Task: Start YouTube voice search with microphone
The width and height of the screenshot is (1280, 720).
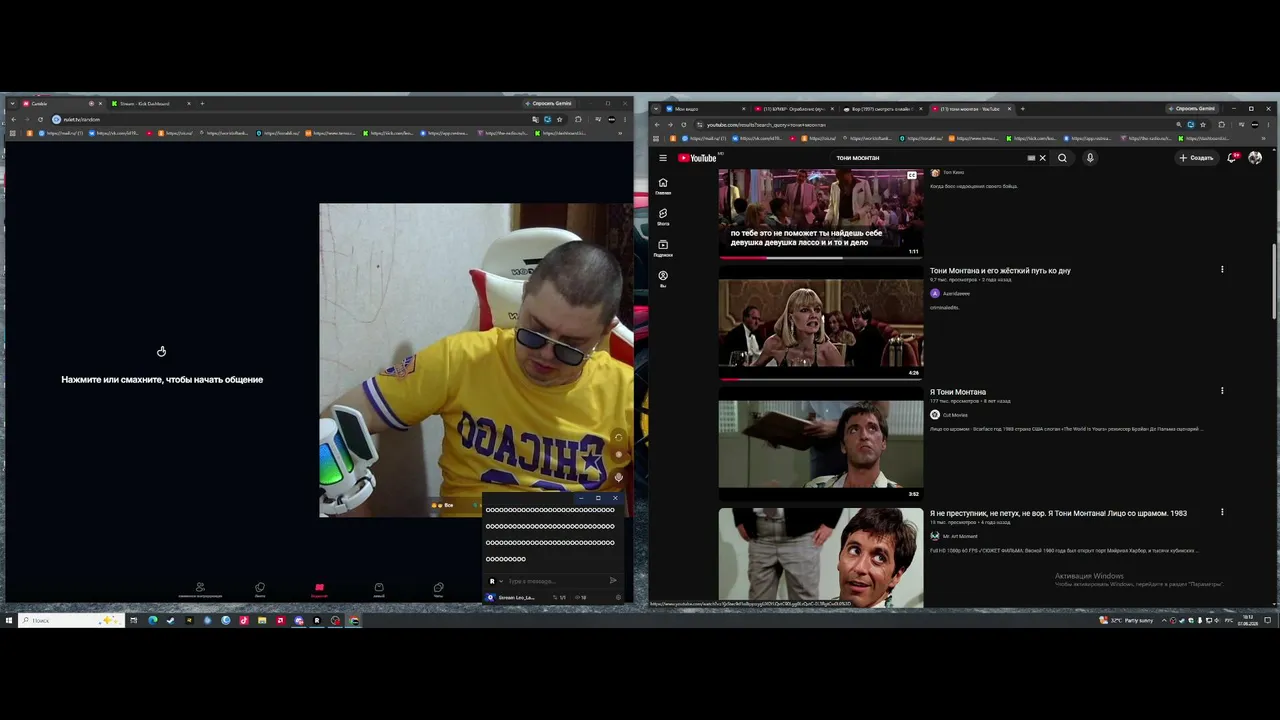Action: pyautogui.click(x=1090, y=158)
